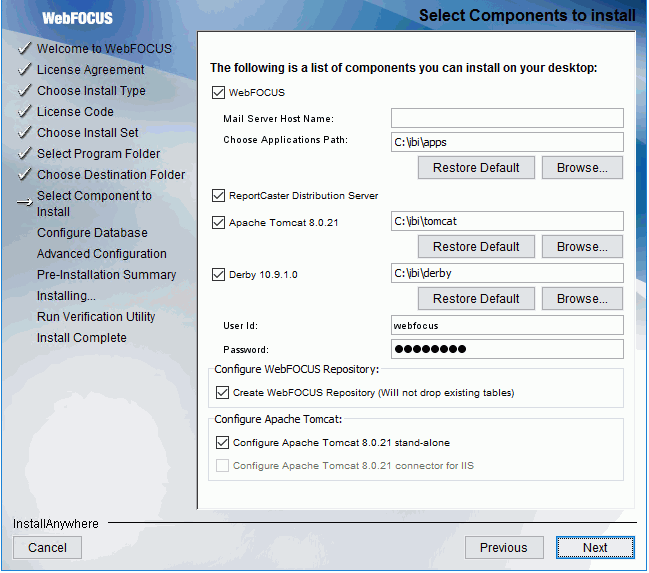Click the Welcome to WebFOCUS step

104,48
